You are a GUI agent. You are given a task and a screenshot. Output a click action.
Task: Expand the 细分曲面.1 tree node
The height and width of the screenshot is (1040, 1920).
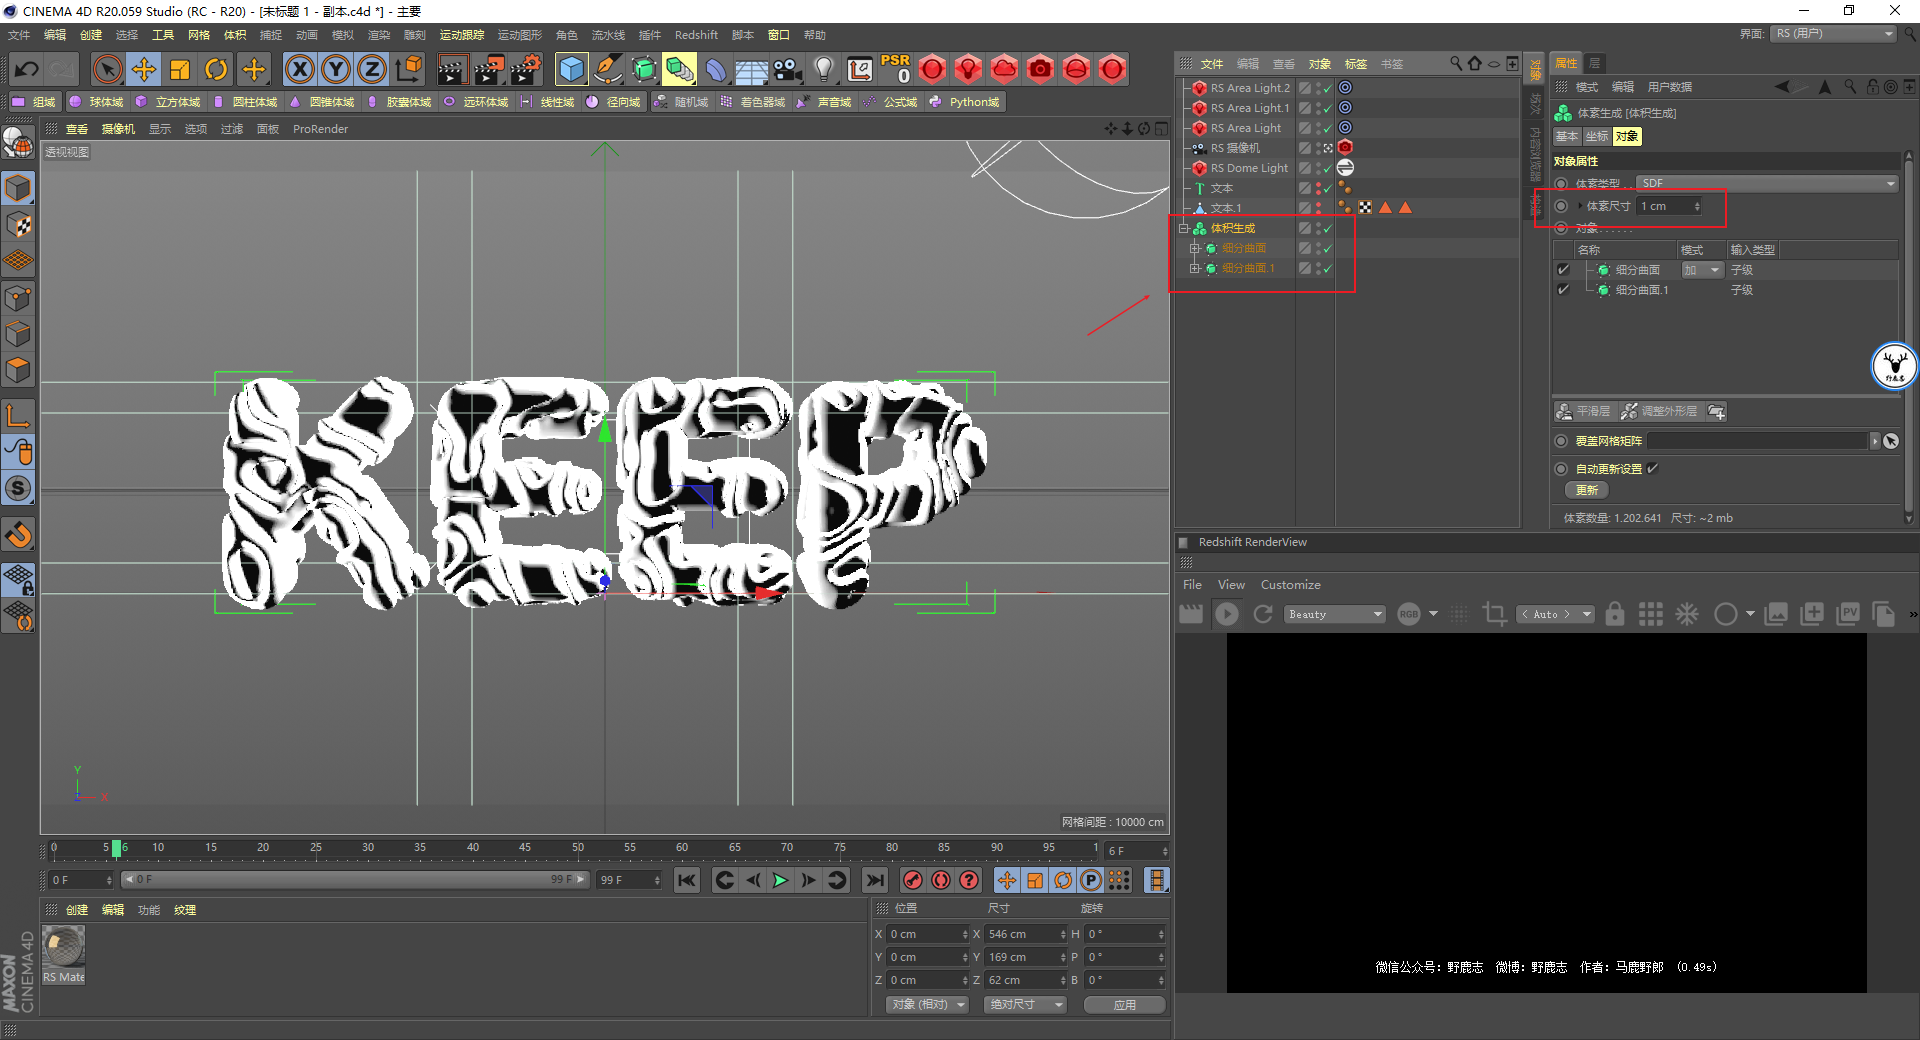1194,268
